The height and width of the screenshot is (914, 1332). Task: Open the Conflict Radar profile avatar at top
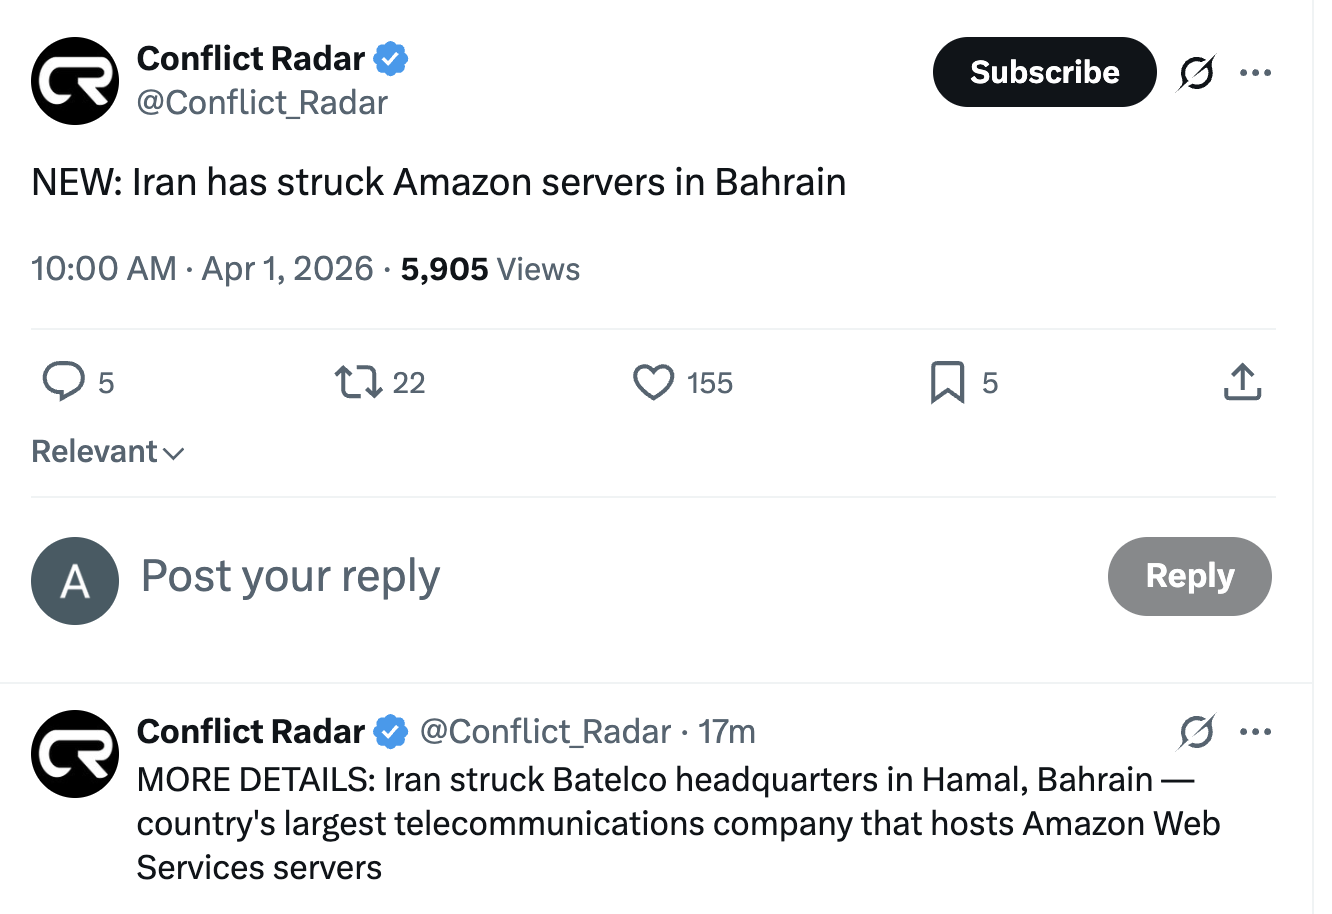75,81
